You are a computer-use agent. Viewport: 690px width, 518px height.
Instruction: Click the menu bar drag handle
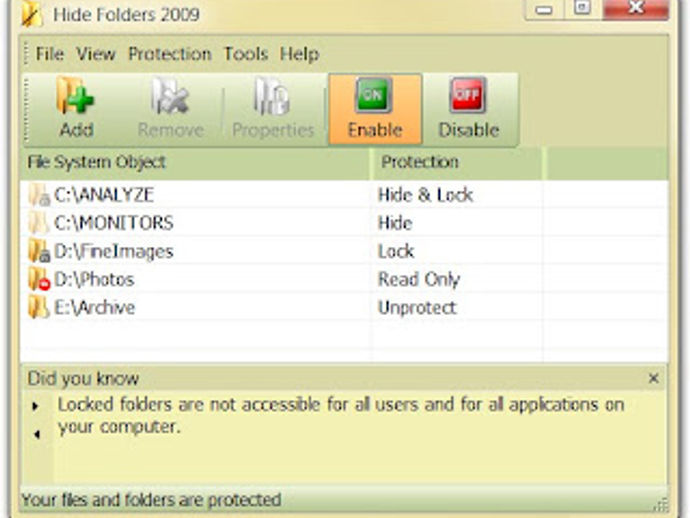click(x=26, y=54)
